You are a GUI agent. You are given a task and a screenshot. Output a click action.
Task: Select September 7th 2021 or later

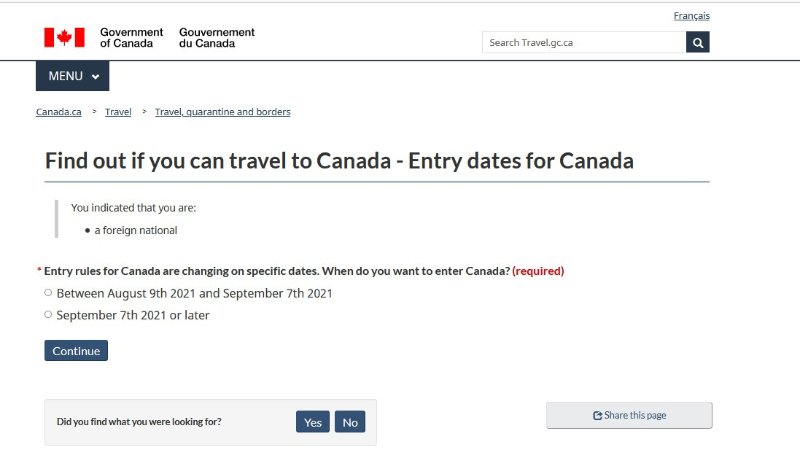(x=48, y=314)
